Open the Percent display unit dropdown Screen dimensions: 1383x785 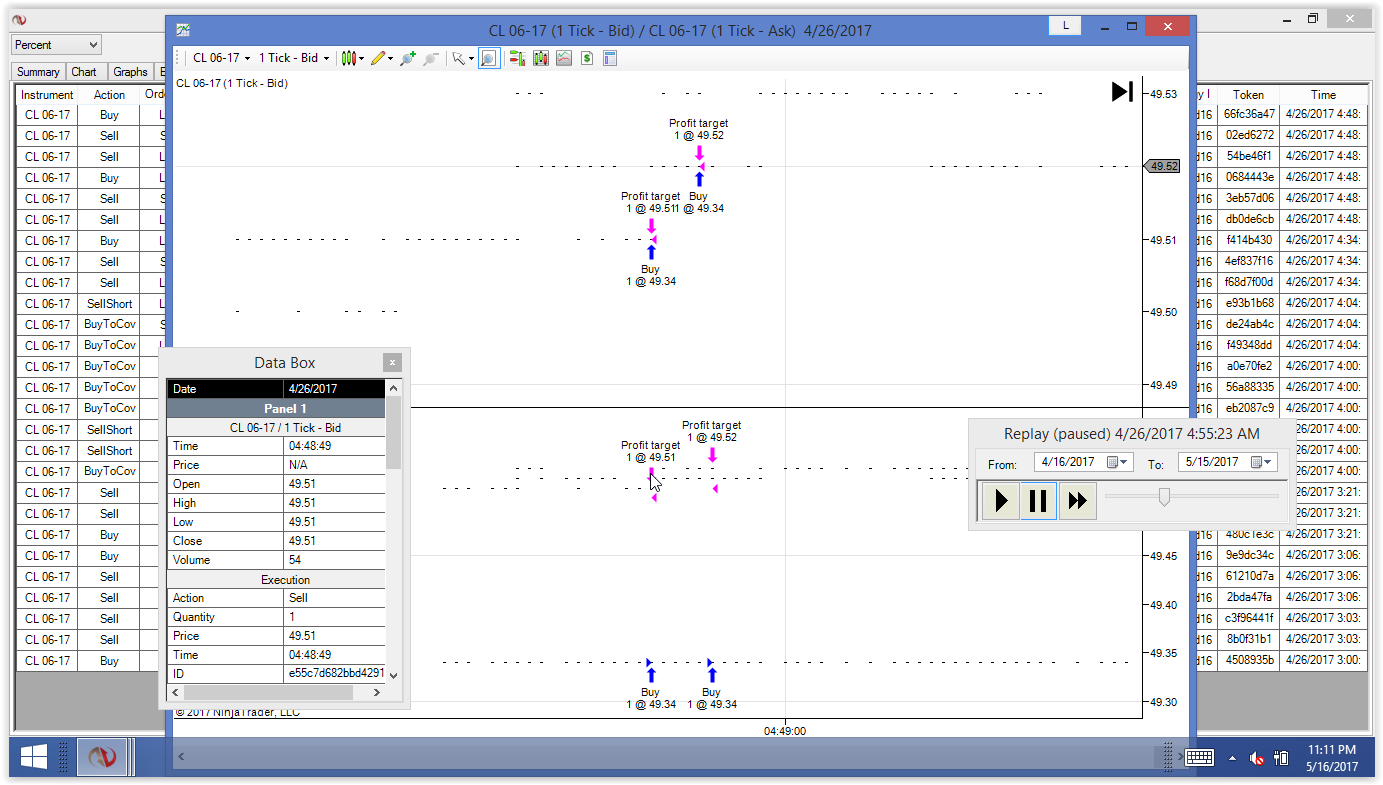point(56,45)
